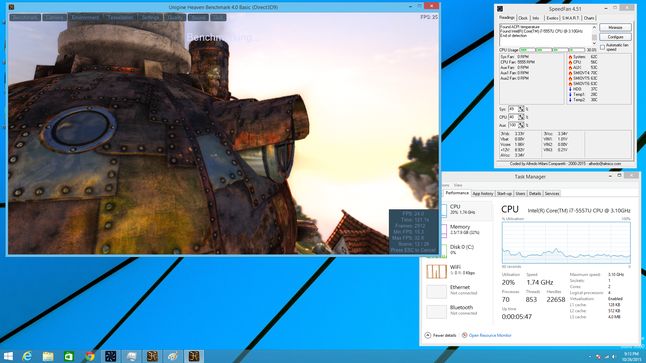Select Performance tab in Task Manager
The width and height of the screenshot is (646, 363).
tap(457, 193)
